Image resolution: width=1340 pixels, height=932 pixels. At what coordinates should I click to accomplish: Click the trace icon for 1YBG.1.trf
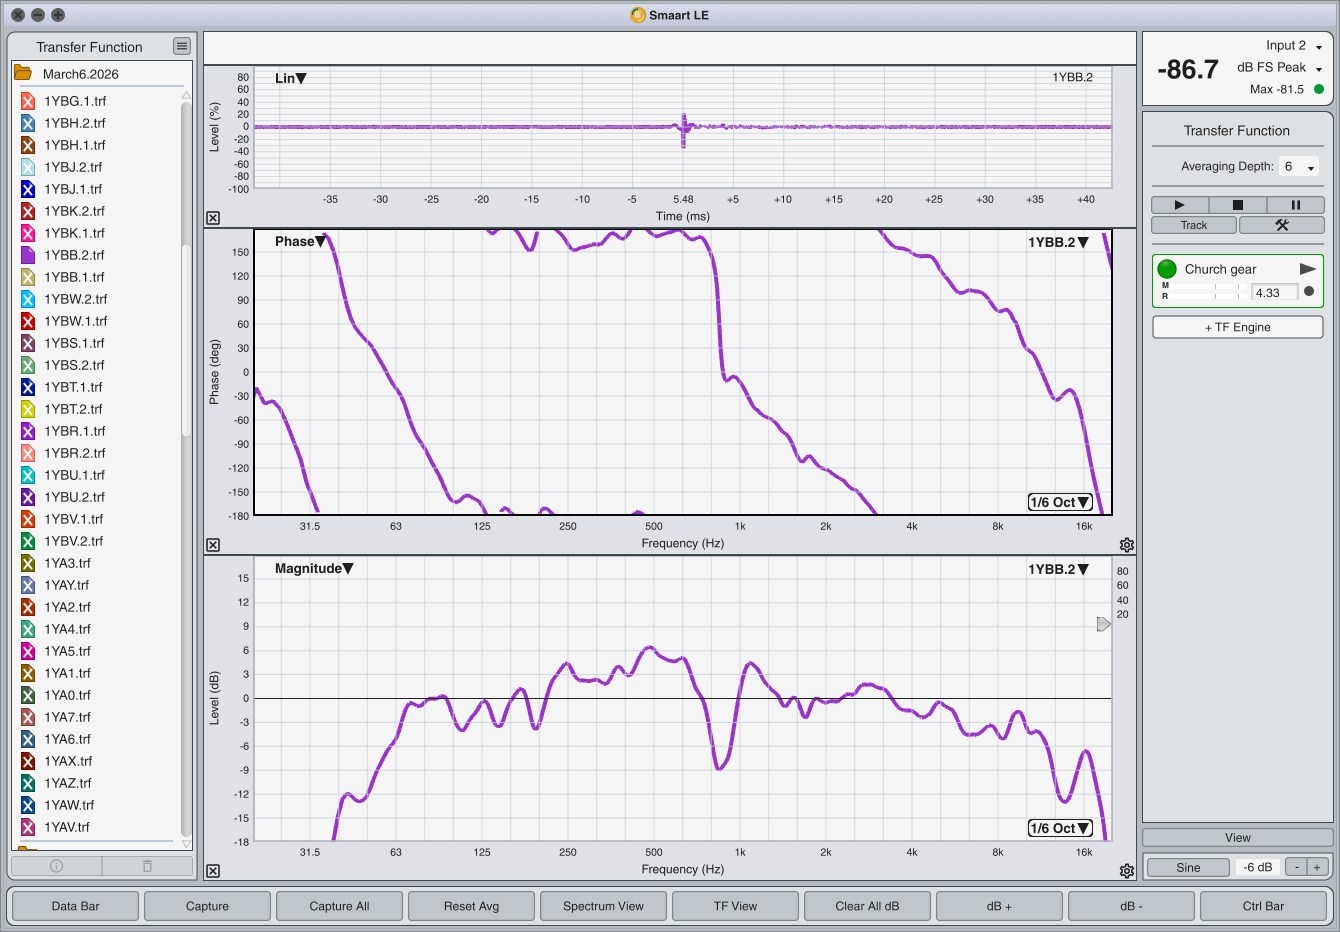point(28,101)
